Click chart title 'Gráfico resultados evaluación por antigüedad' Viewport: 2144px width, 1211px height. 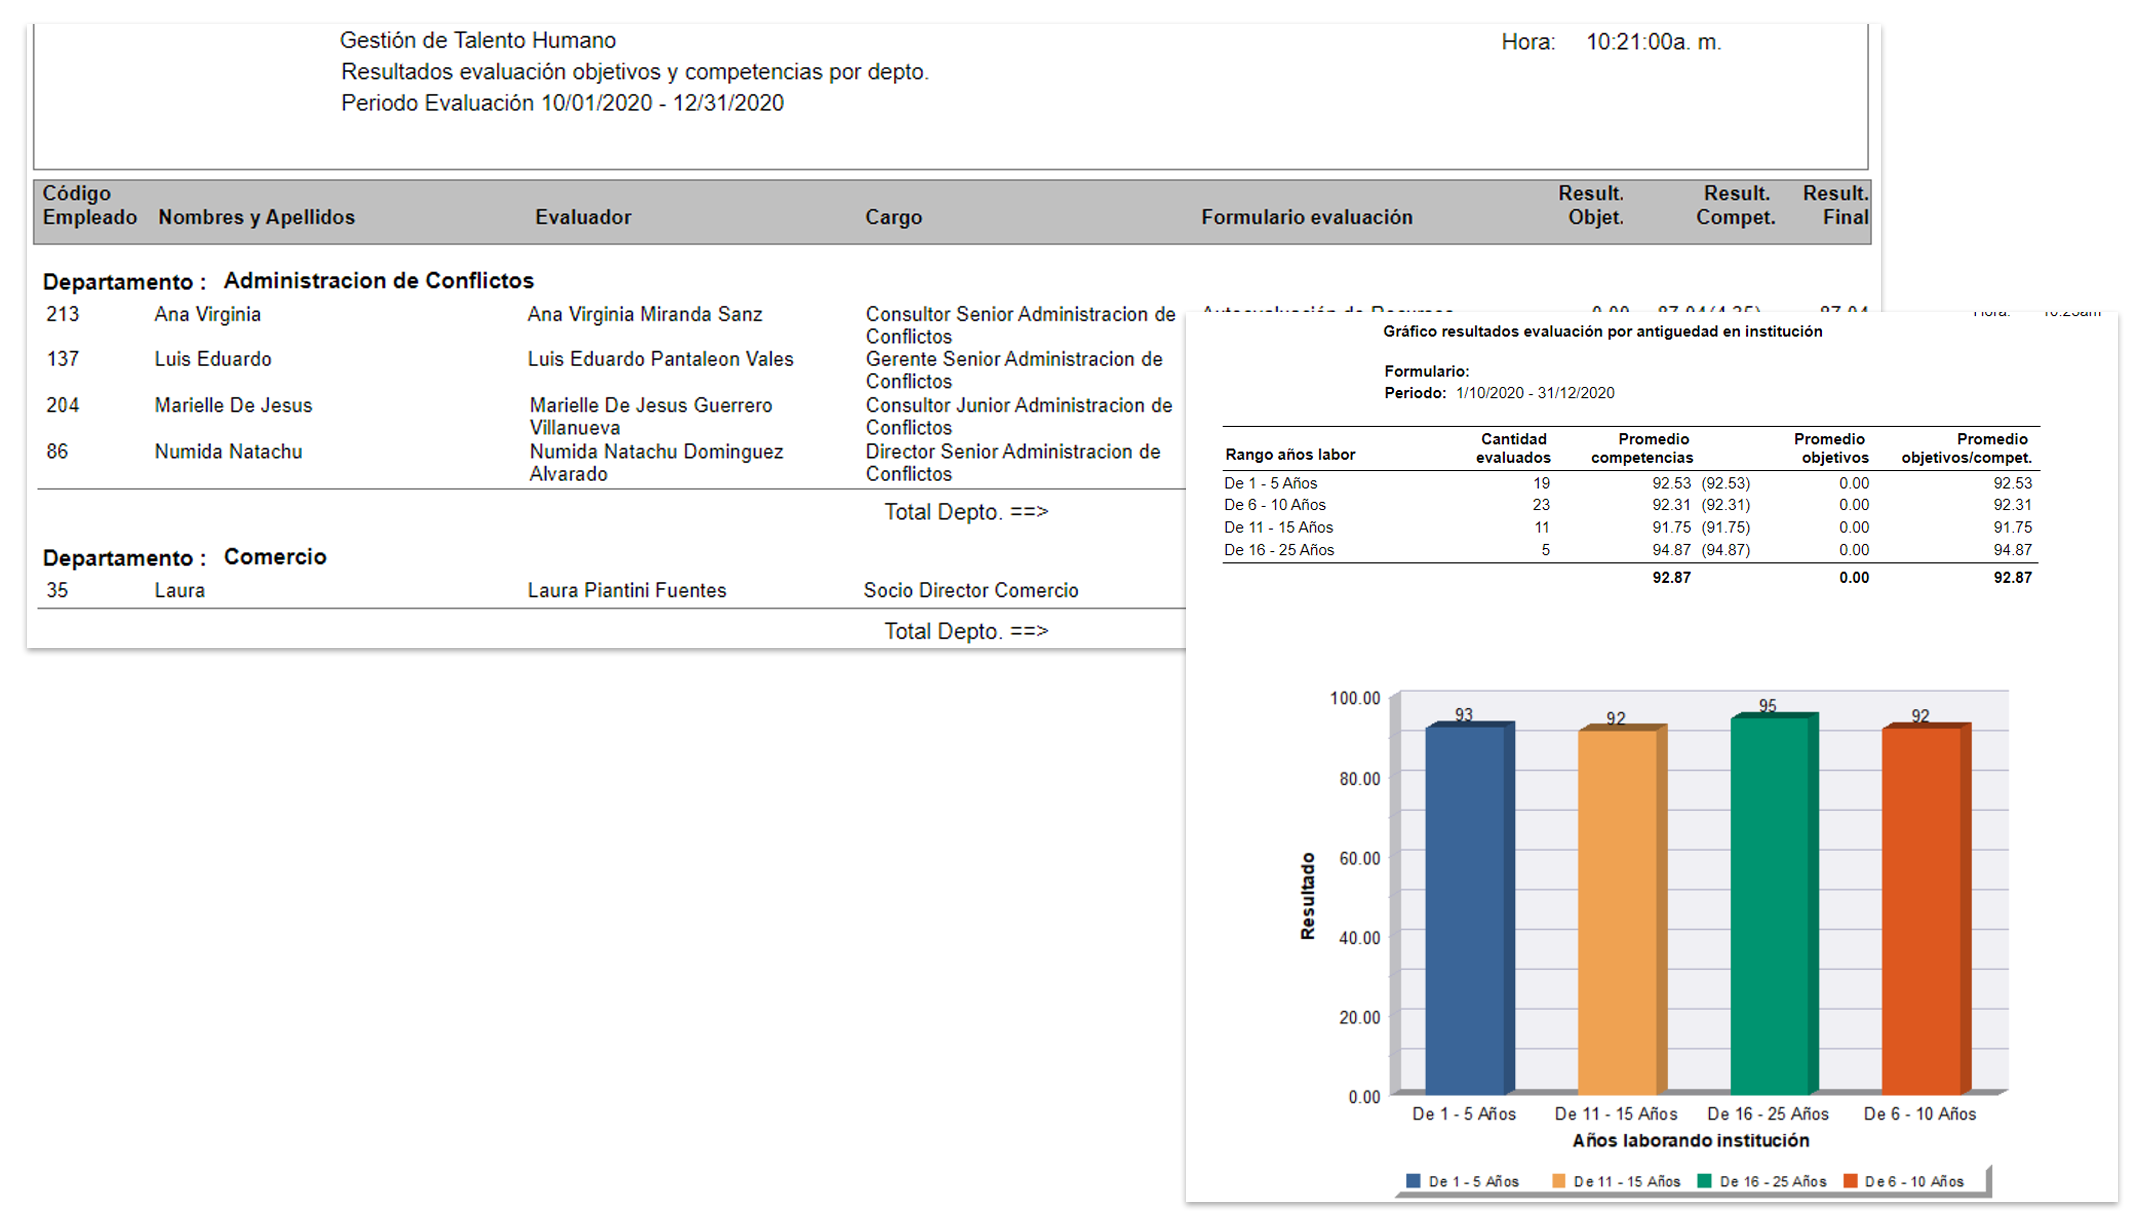click(1602, 331)
